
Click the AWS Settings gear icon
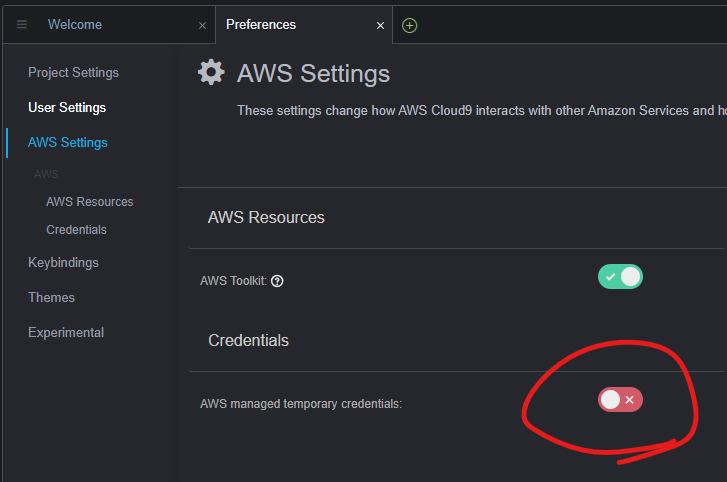tap(211, 72)
